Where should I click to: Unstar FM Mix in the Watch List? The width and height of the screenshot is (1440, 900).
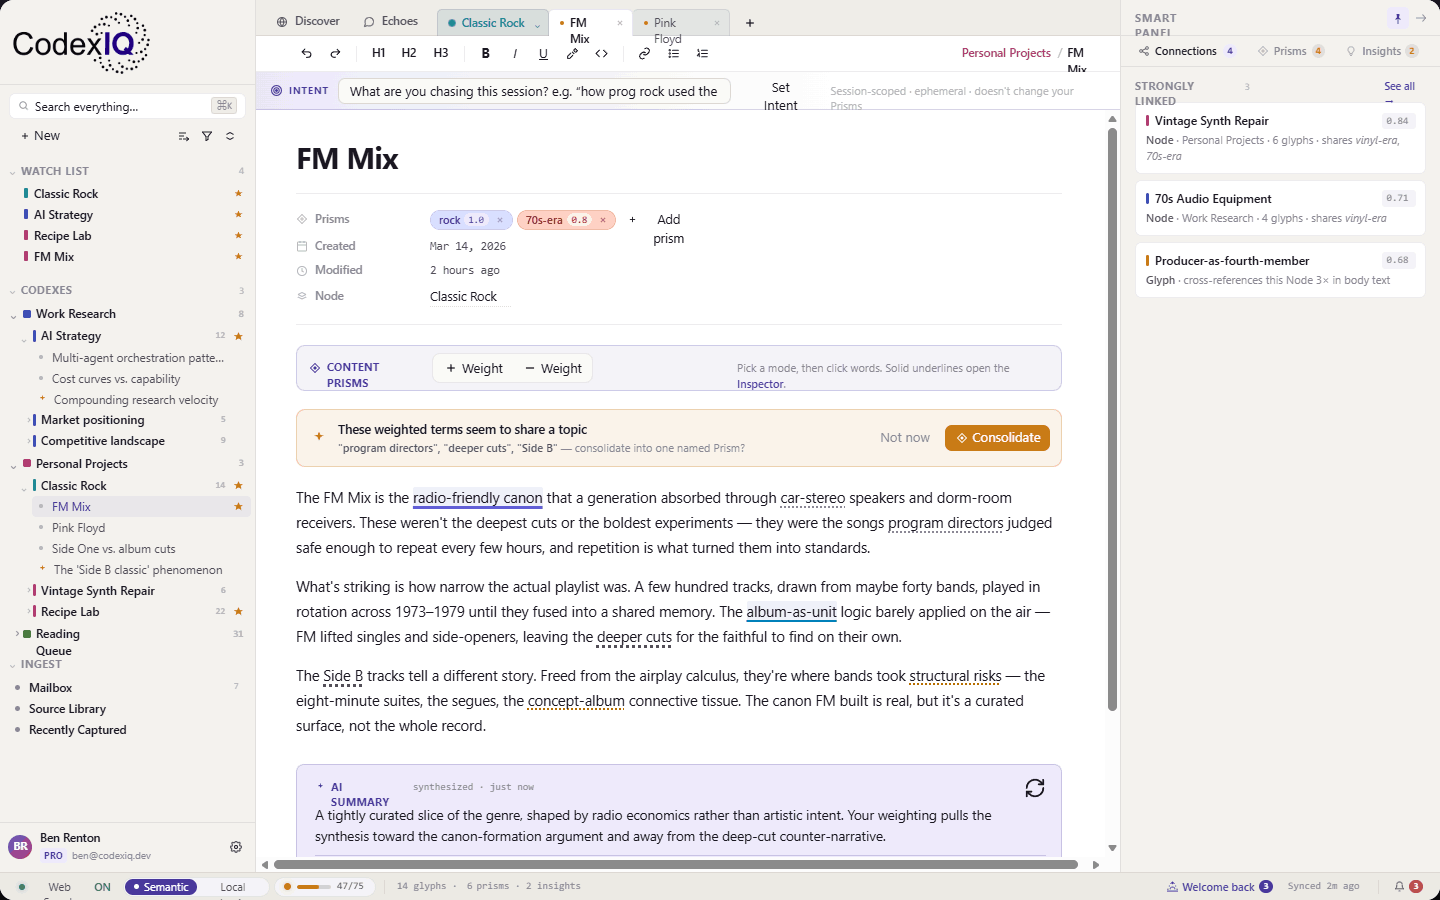pyautogui.click(x=238, y=257)
